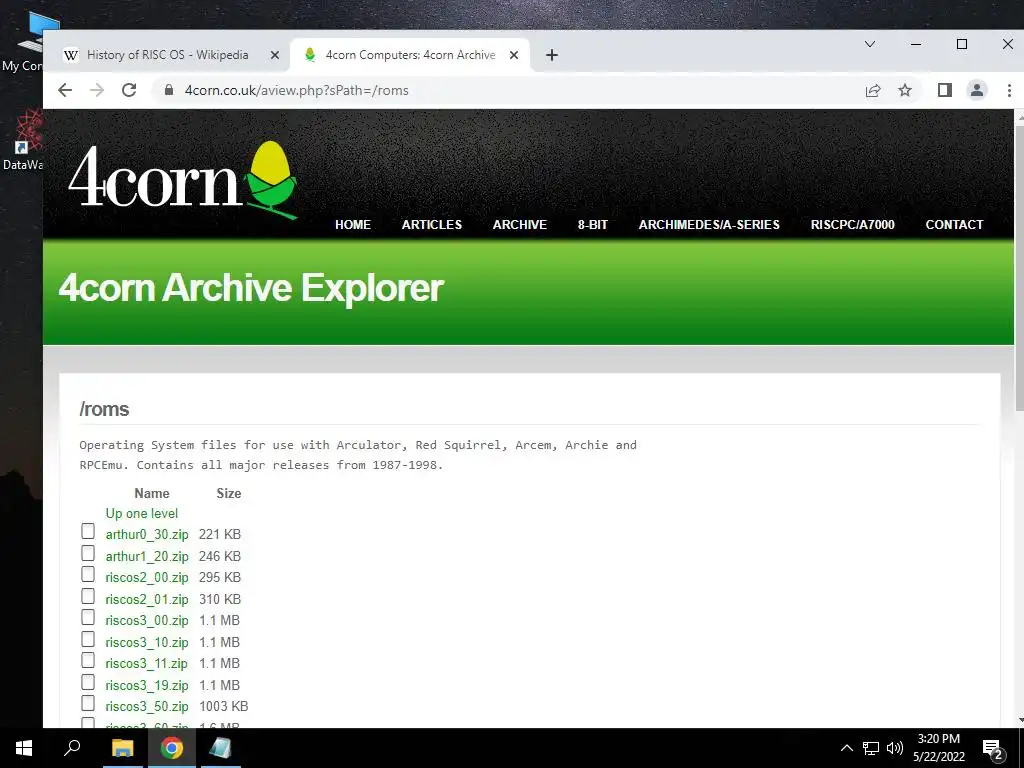Open a new browser tab
This screenshot has height=768, width=1024.
[x=552, y=55]
